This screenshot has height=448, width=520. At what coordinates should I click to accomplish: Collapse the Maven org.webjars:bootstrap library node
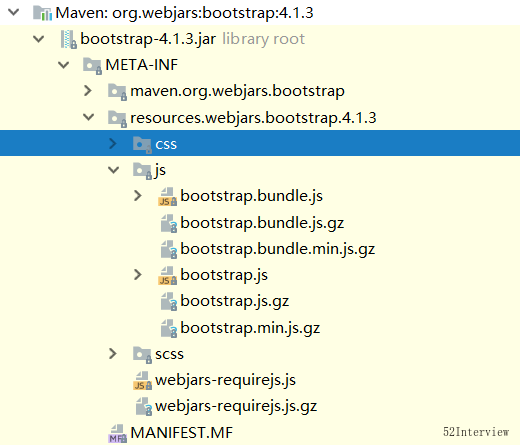[14, 12]
